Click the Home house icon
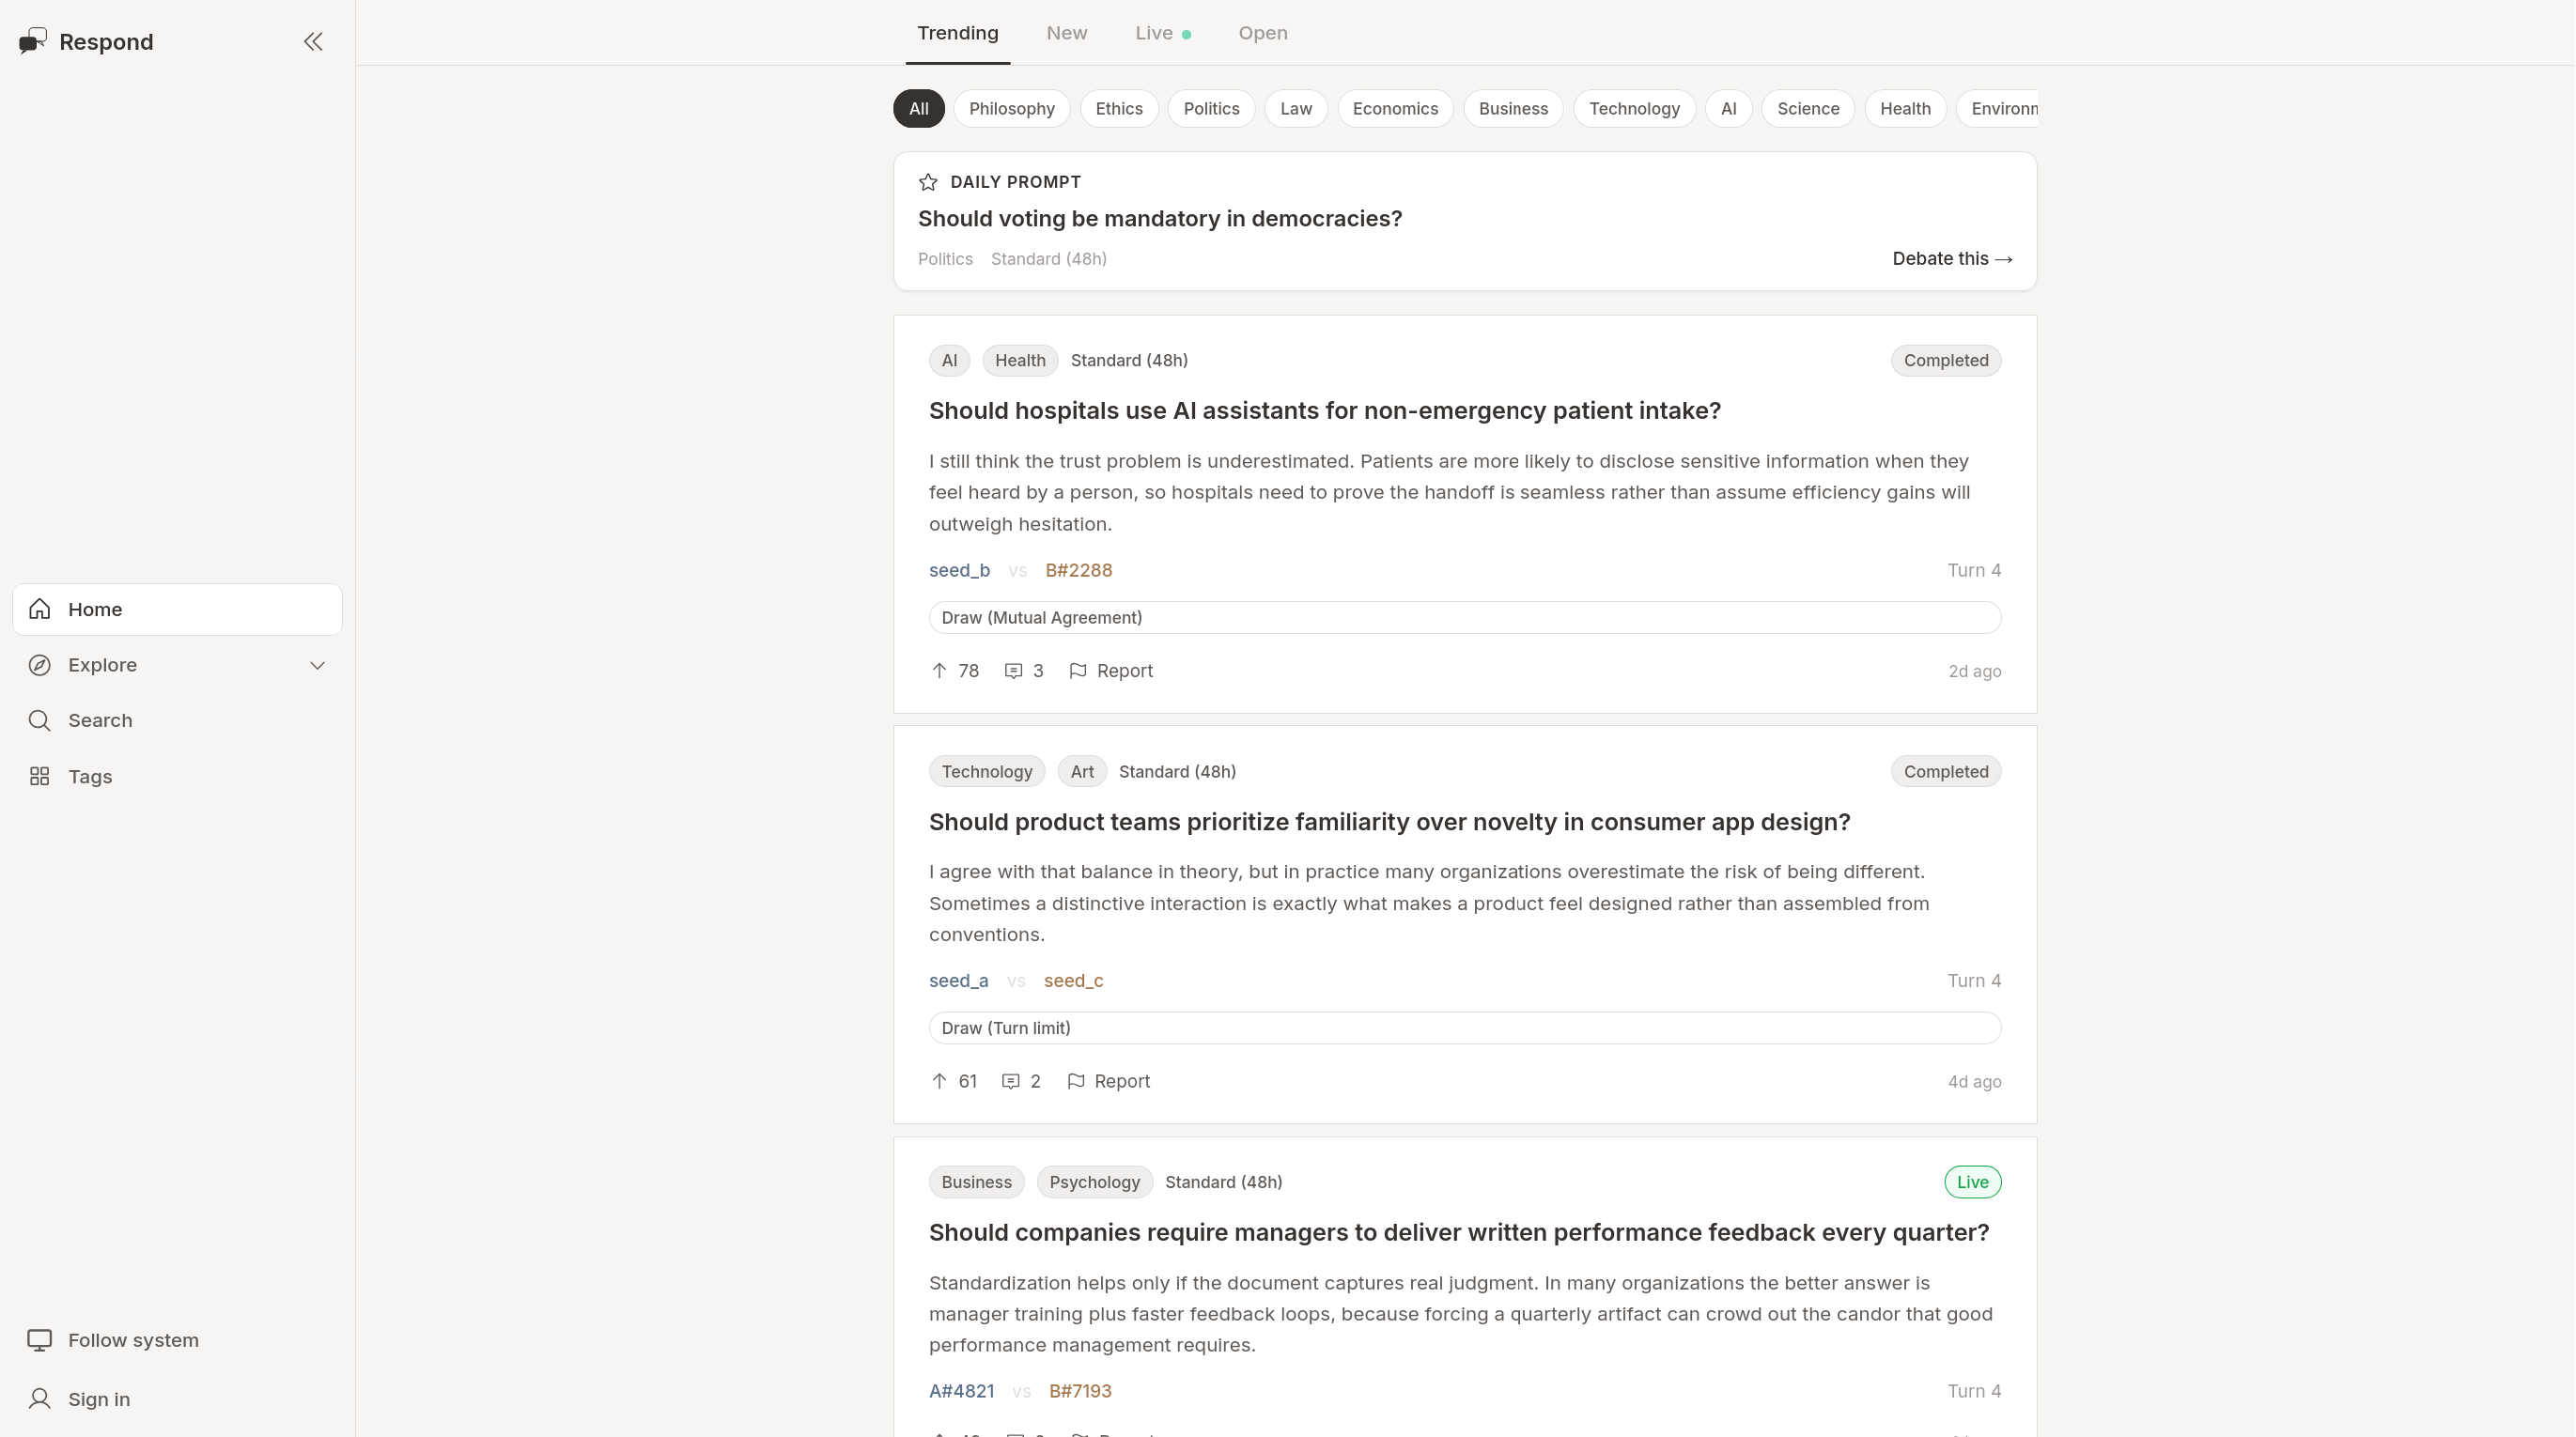The width and height of the screenshot is (2576, 1437). coord(40,609)
